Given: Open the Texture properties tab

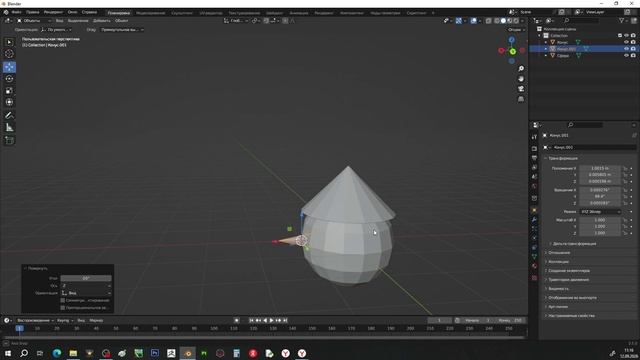Looking at the screenshot, I should (534, 278).
